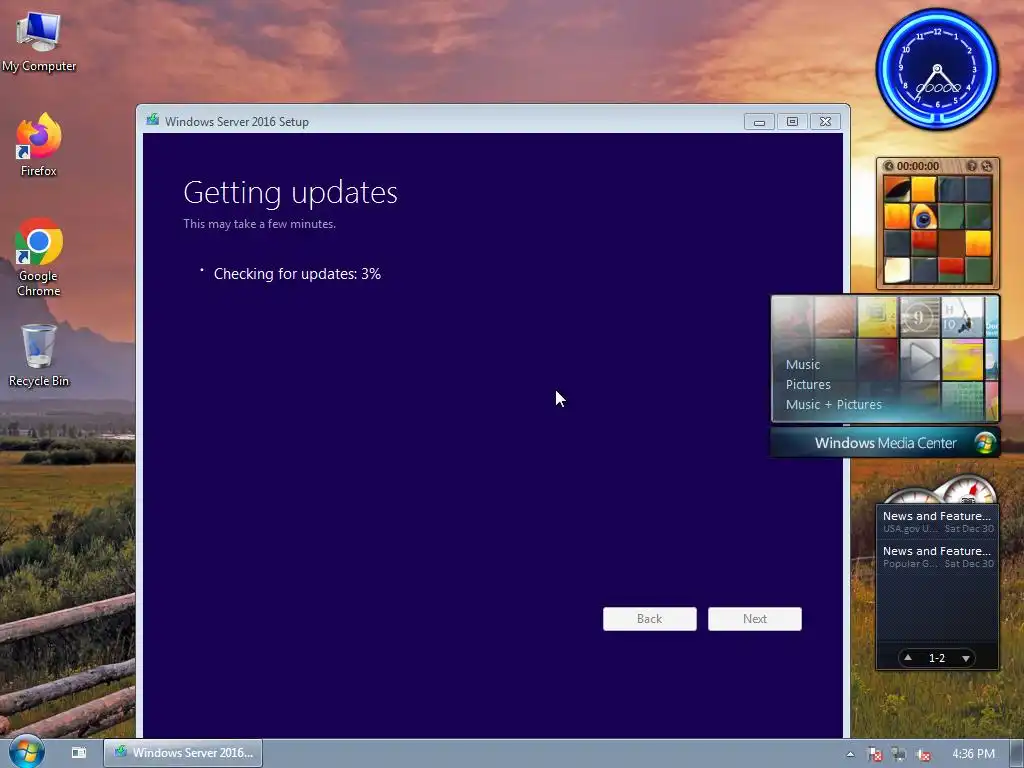Image resolution: width=1024 pixels, height=768 pixels.
Task: Click the CPU meter gadget dials
Action: click(x=940, y=490)
